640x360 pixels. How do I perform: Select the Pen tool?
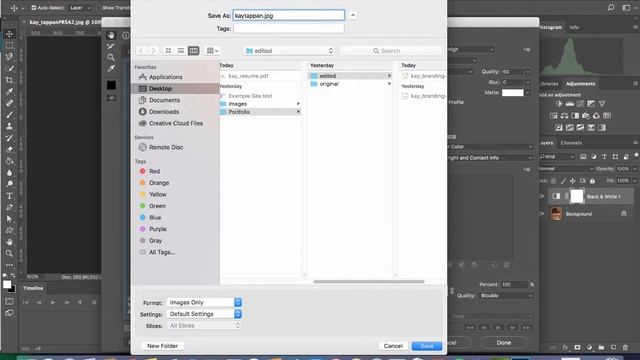(9, 207)
